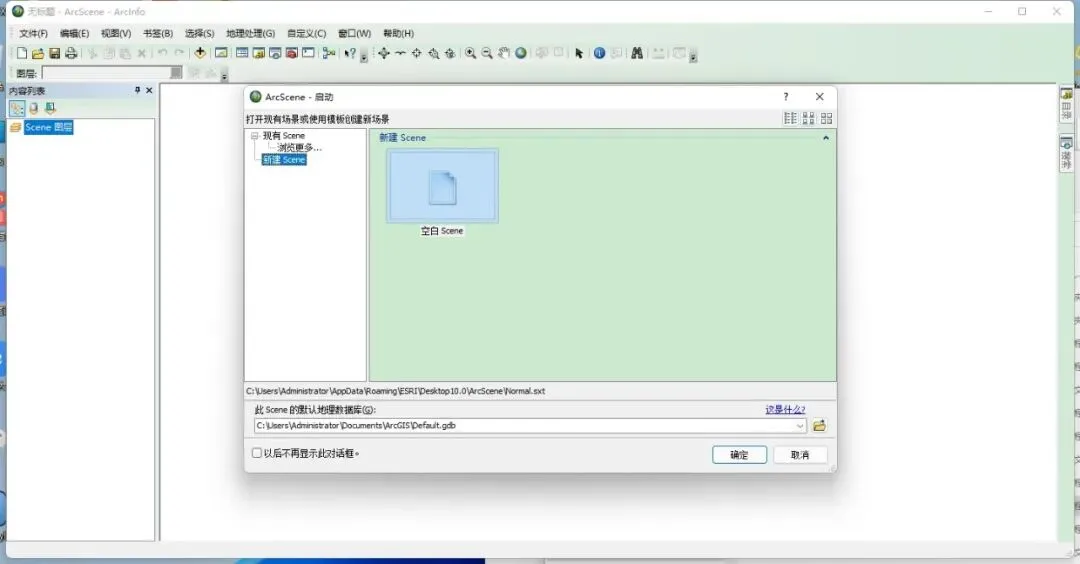Screen dimensions: 1080x564
Task: Select the Zoom to Target tool
Action: tap(433, 53)
